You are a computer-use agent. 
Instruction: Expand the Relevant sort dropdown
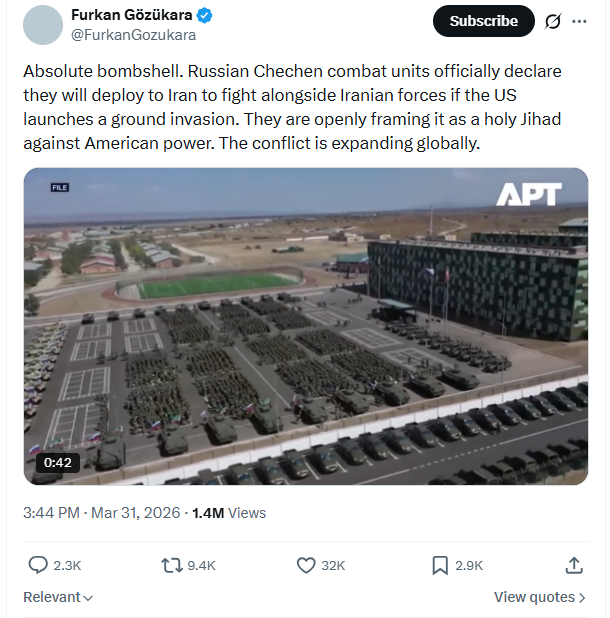point(58,597)
